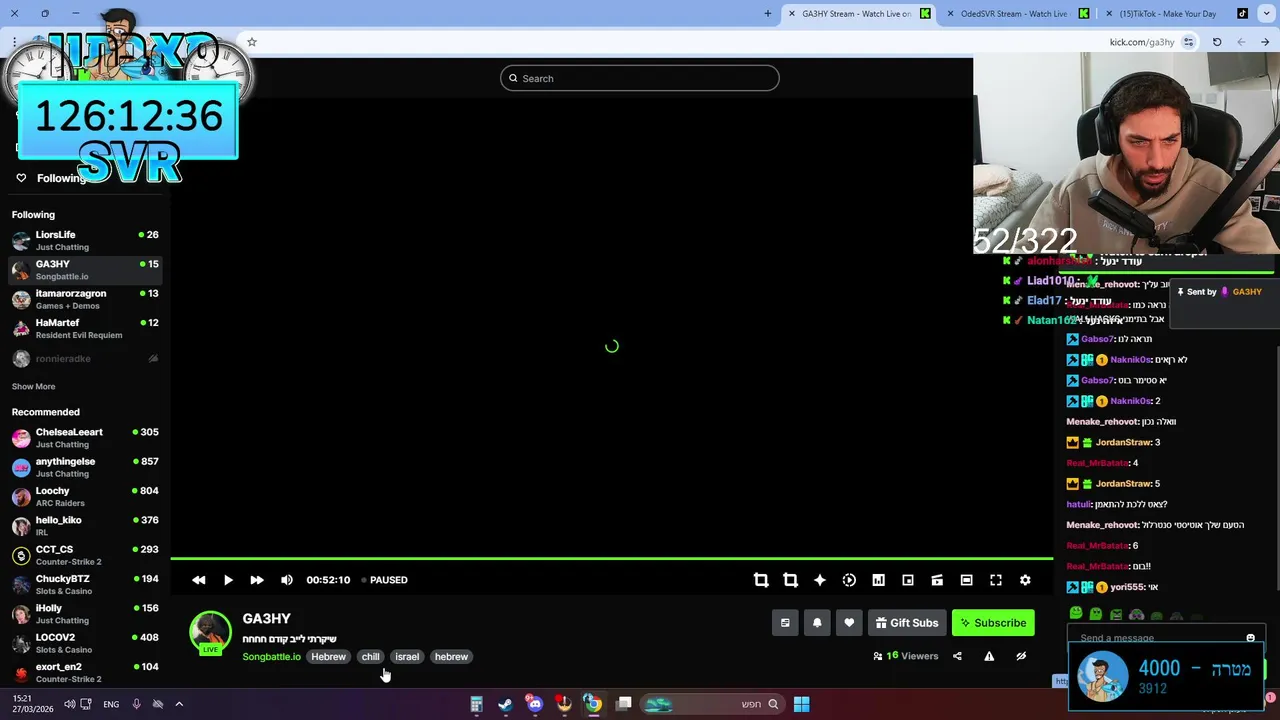
Task: Open the channel page icon next to bell
Action: click(785, 623)
